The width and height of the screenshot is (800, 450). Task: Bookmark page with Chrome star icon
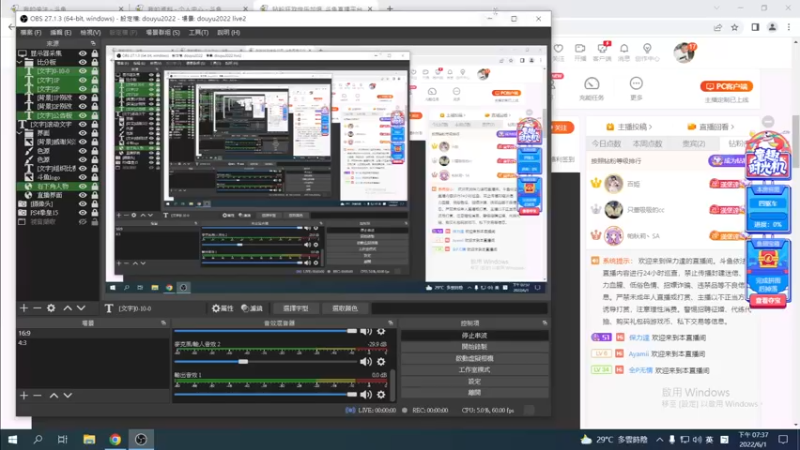[735, 28]
